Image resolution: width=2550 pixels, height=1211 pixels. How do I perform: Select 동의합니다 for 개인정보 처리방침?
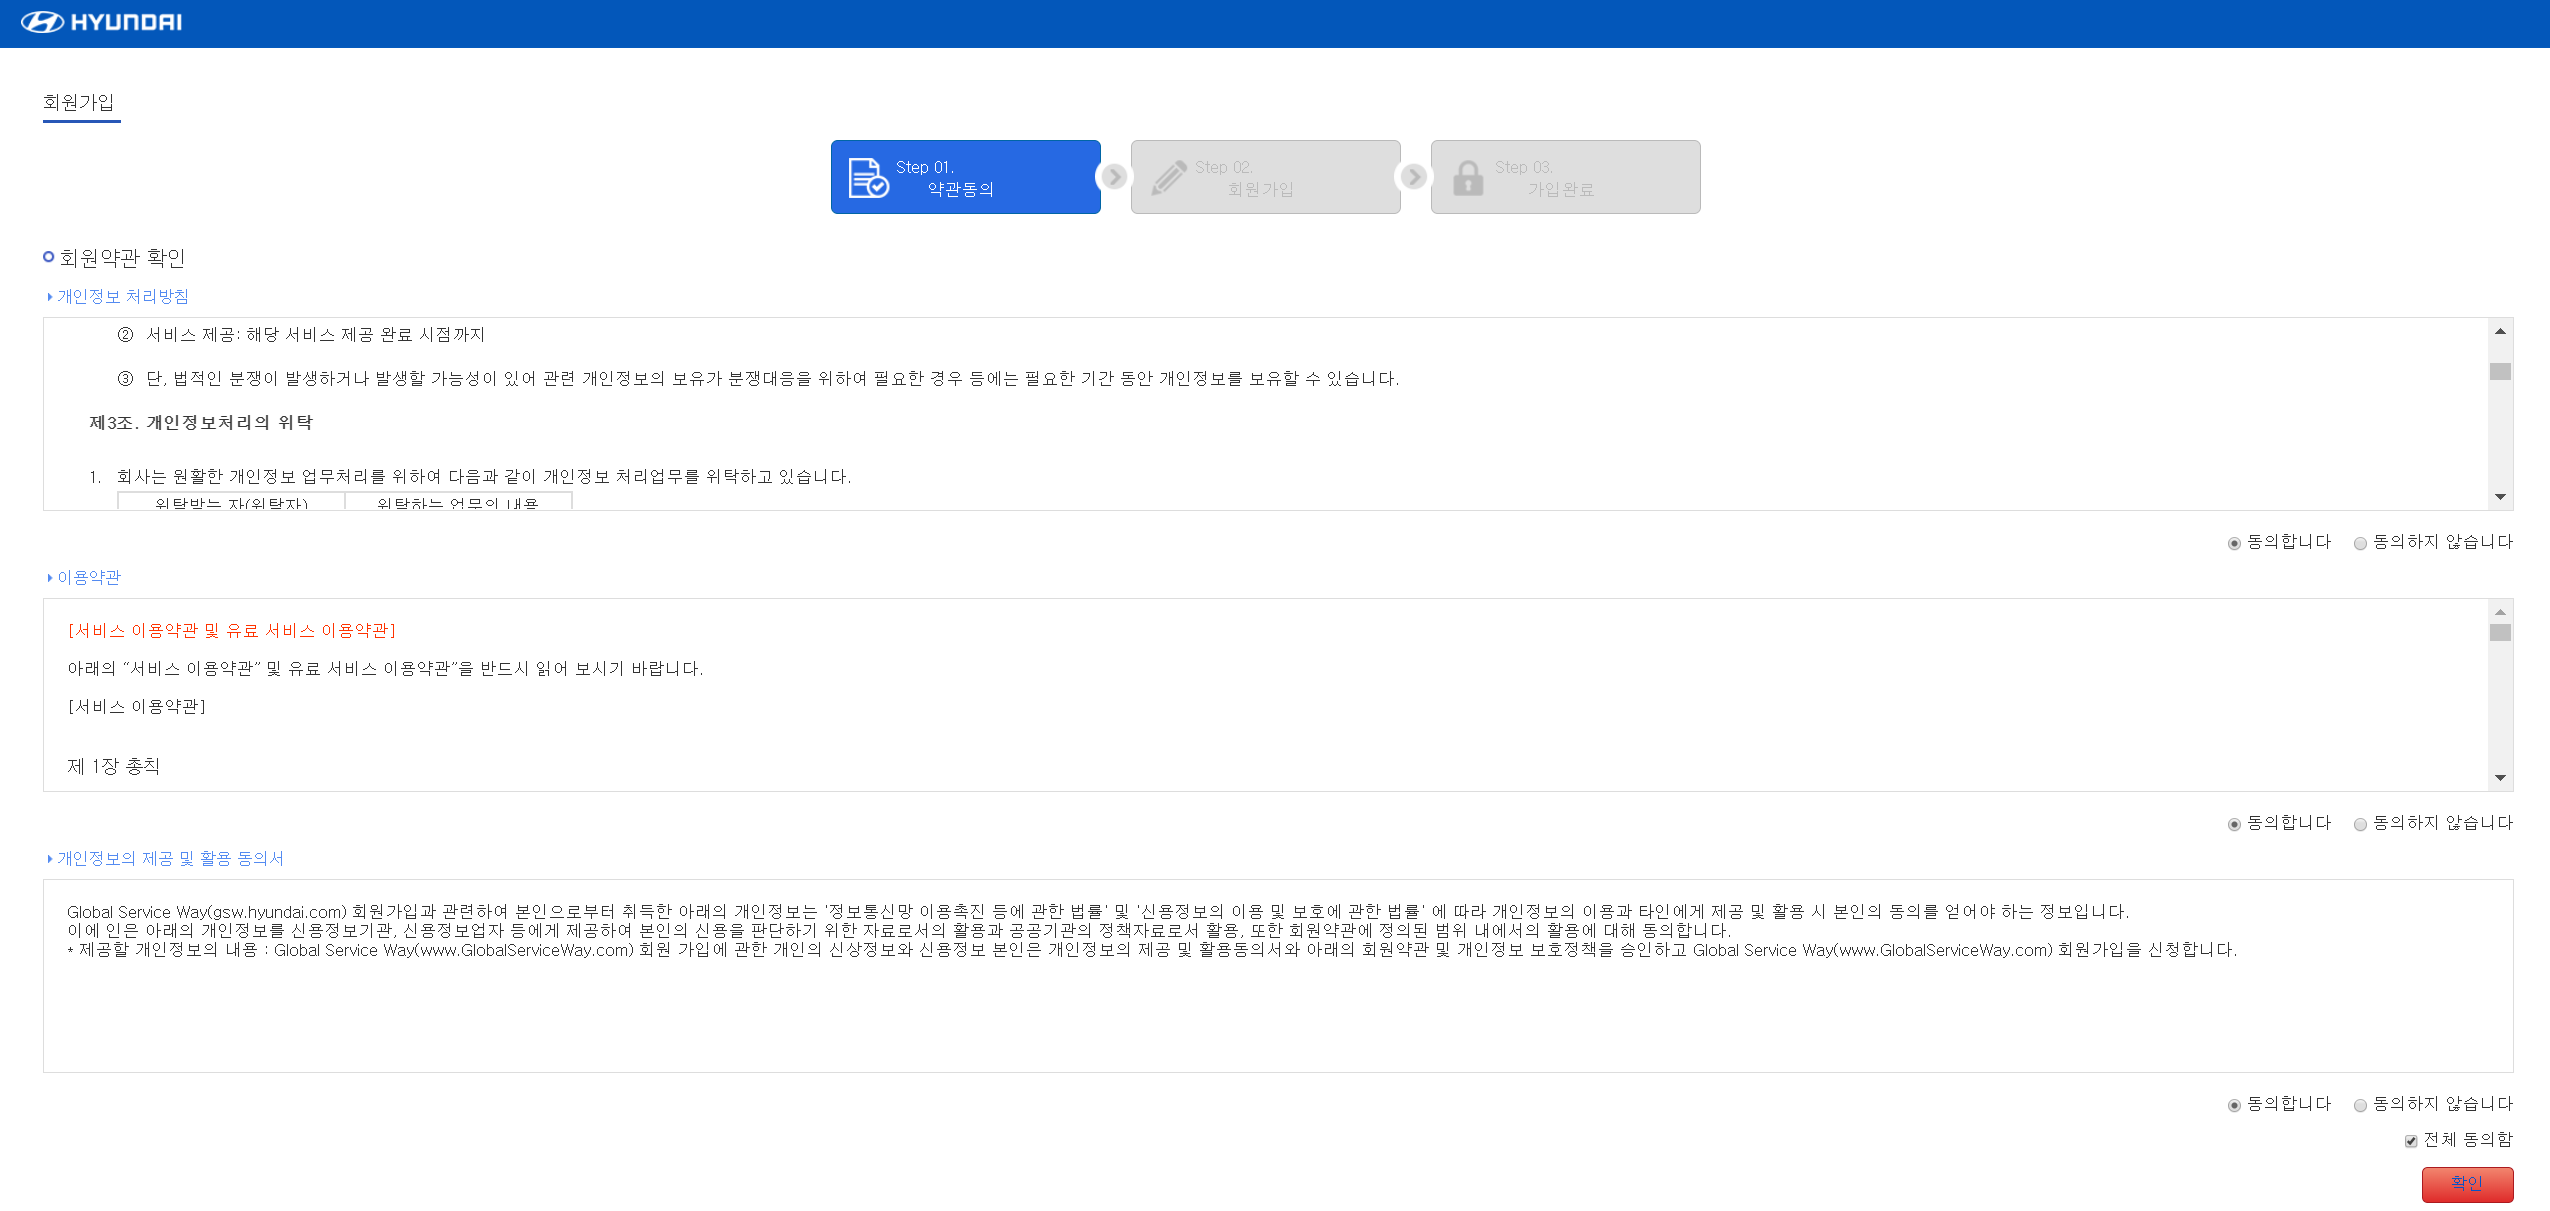point(2234,543)
